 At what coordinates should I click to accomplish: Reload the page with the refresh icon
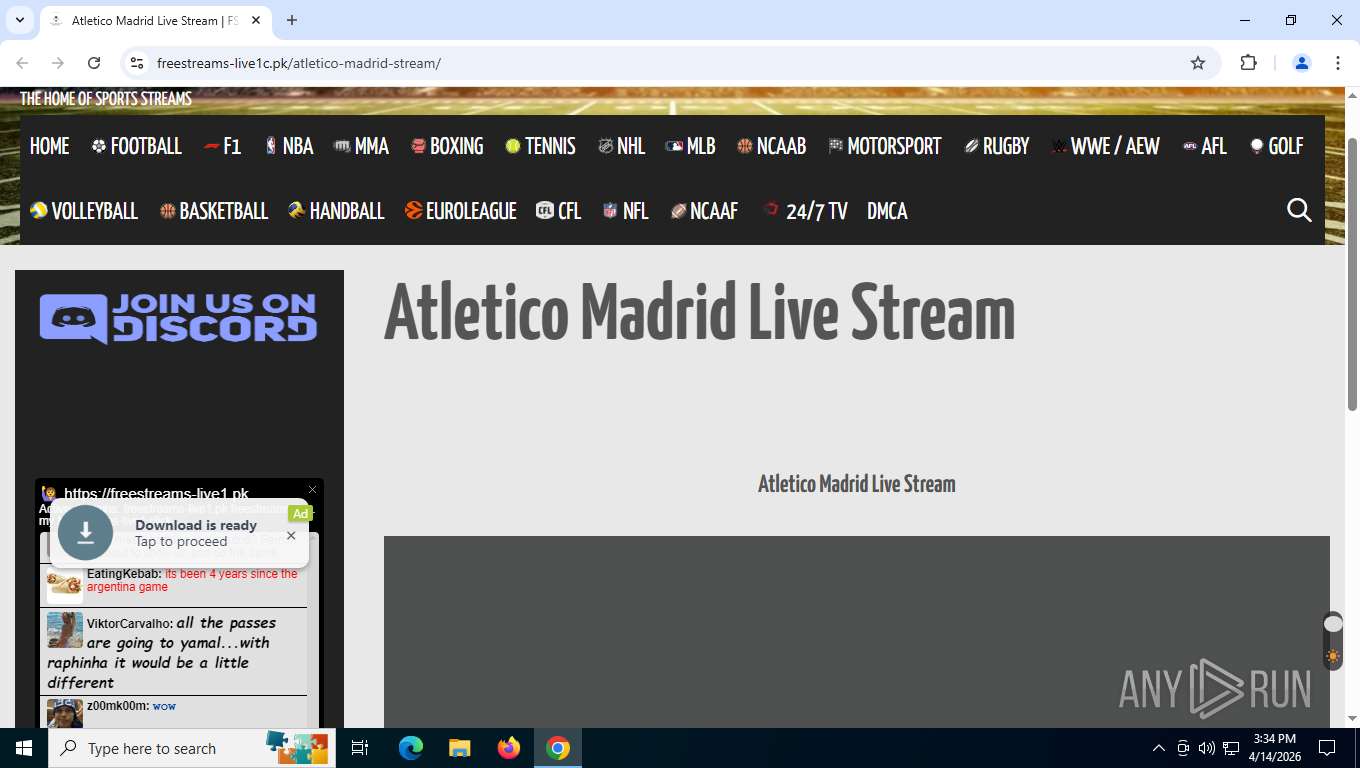pyautogui.click(x=94, y=63)
